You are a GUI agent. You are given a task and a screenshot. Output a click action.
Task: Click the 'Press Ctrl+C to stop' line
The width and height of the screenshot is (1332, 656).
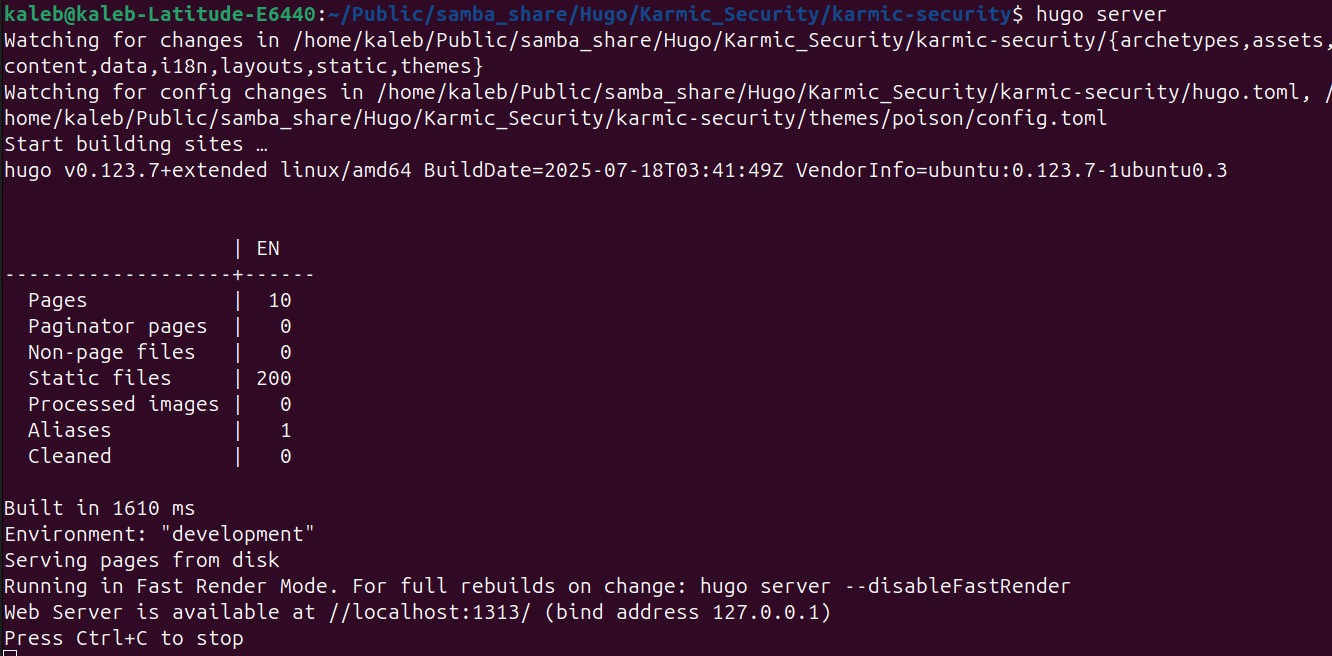(x=124, y=638)
